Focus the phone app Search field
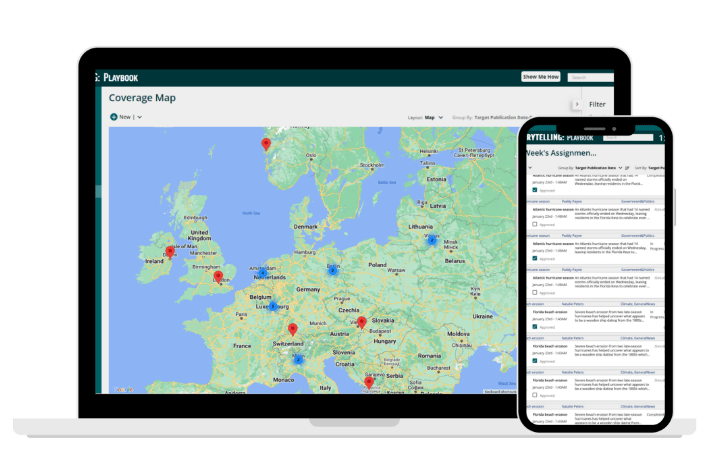 click(x=628, y=138)
